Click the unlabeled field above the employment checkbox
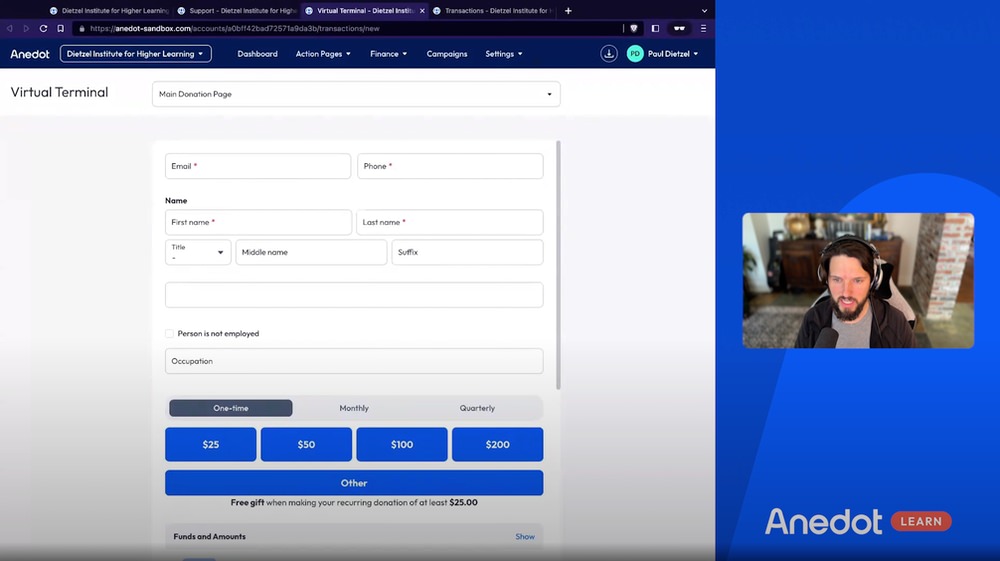 (x=354, y=295)
